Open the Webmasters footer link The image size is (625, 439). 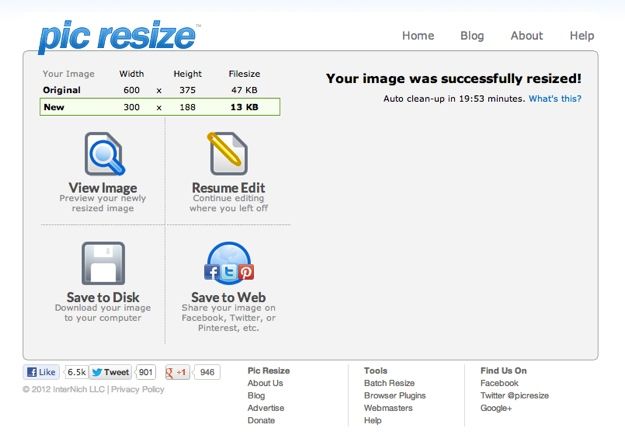pos(388,408)
